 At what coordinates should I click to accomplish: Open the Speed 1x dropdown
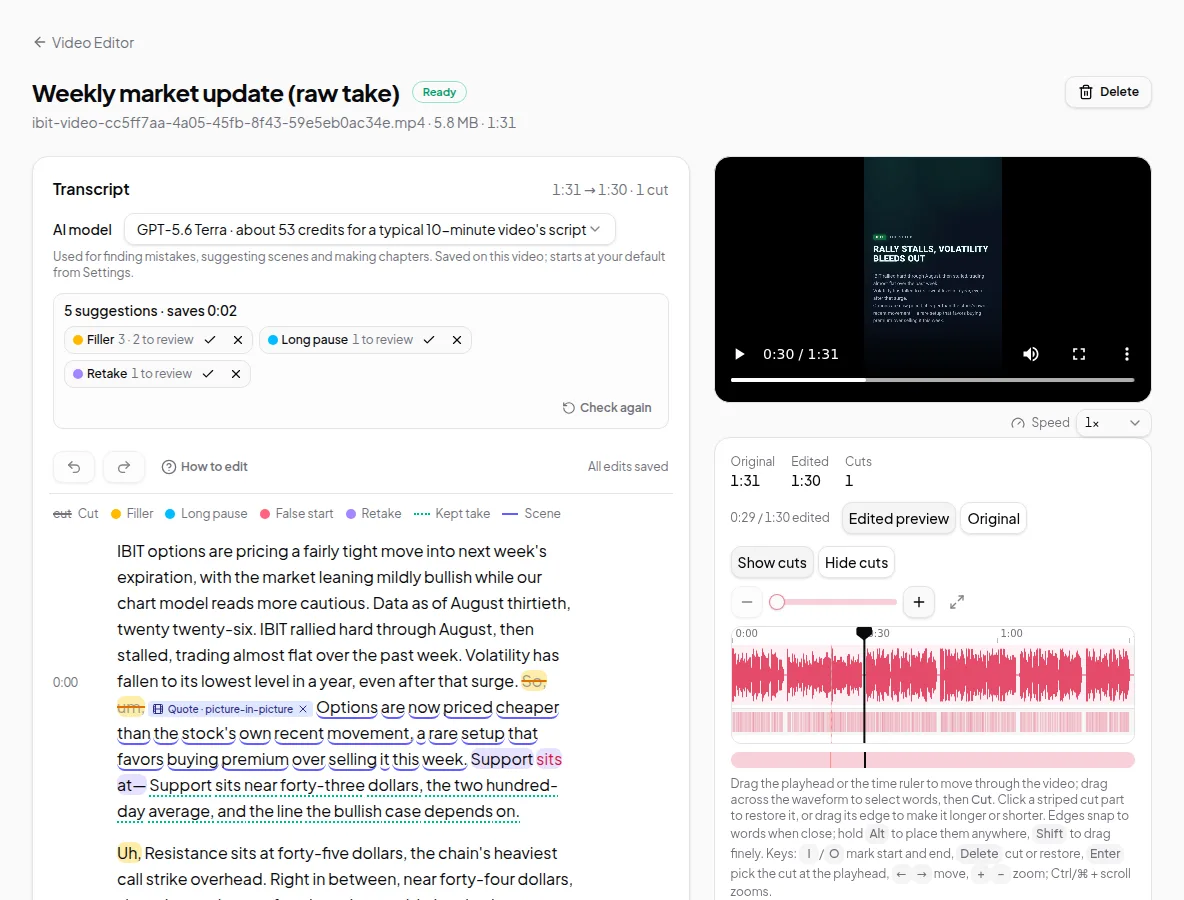(x=1113, y=423)
